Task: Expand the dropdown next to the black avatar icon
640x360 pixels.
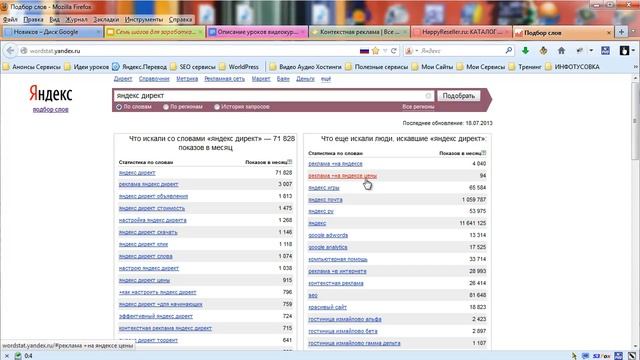Action: click(633, 51)
